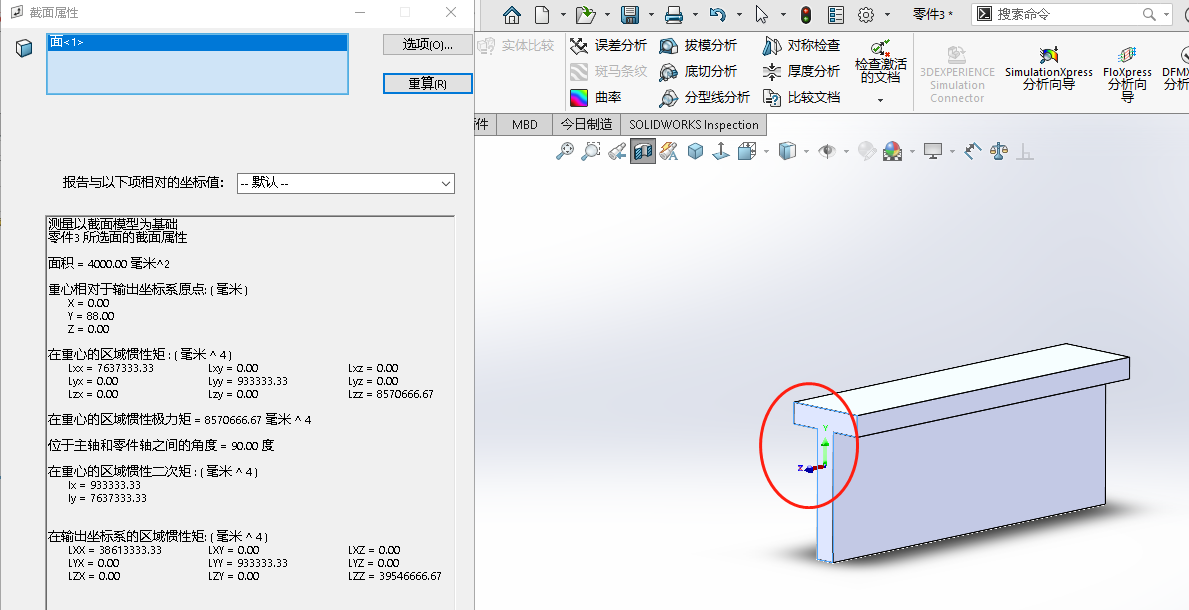Run 误差分析 deviation analysis
Viewport: 1189px width, 610px height.
[x=608, y=46]
